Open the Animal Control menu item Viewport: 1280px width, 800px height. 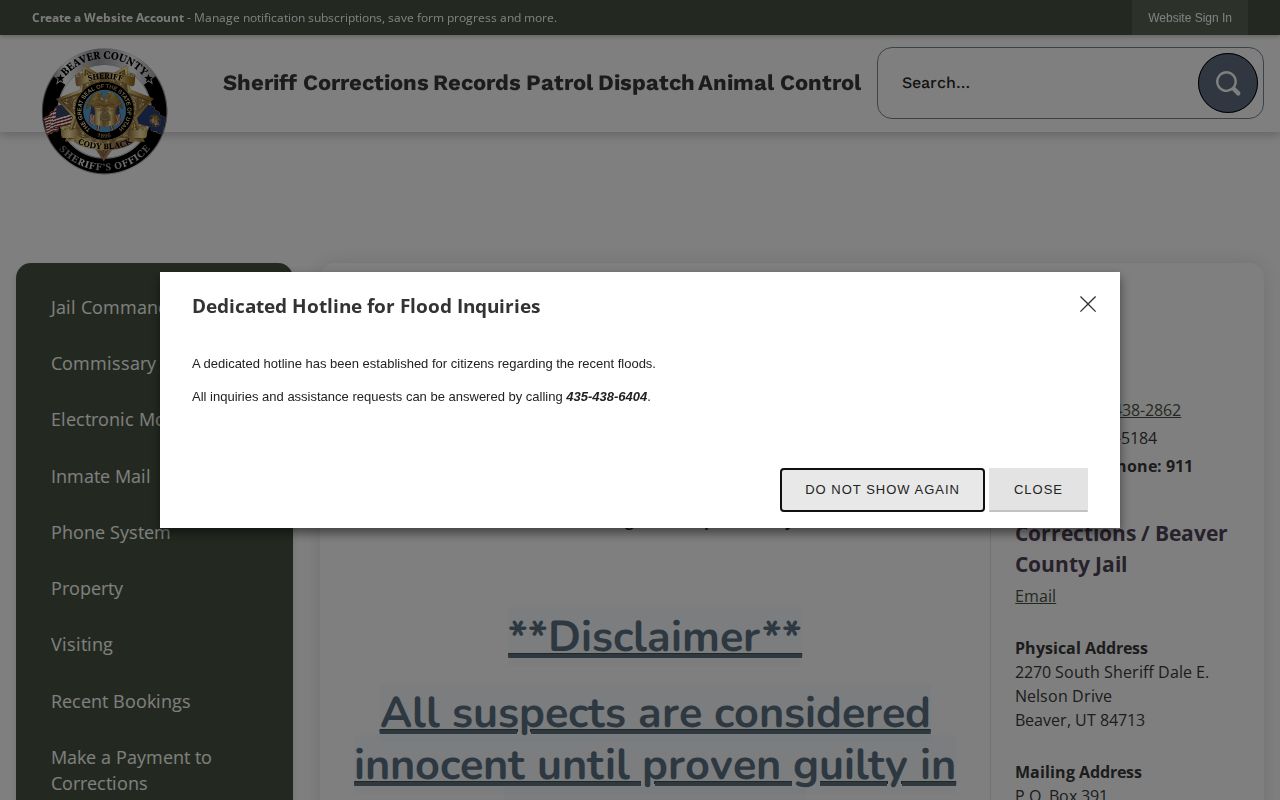pos(779,83)
